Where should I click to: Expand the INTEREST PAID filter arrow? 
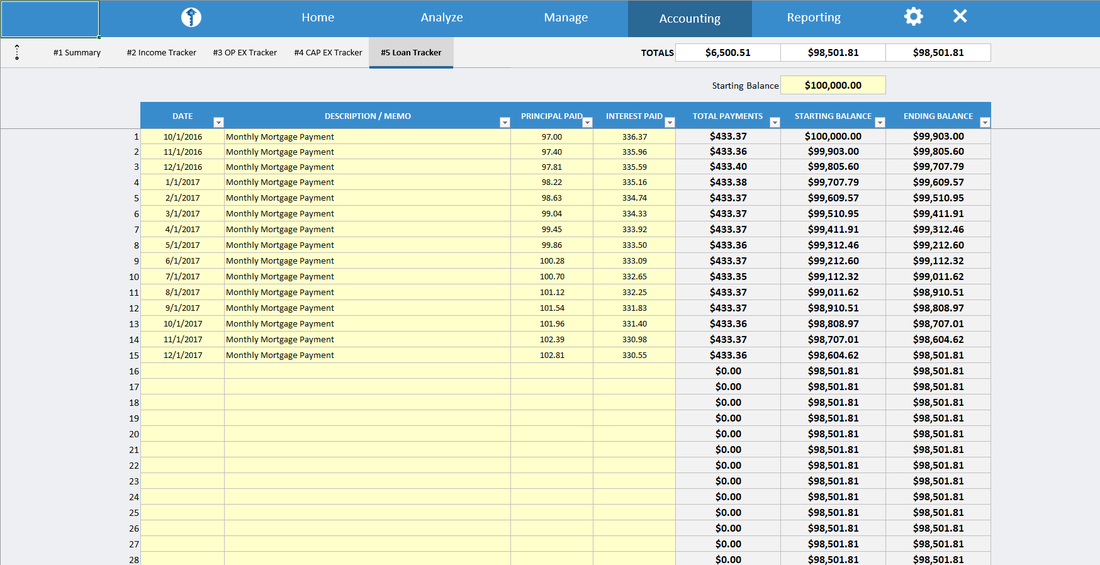[669, 122]
